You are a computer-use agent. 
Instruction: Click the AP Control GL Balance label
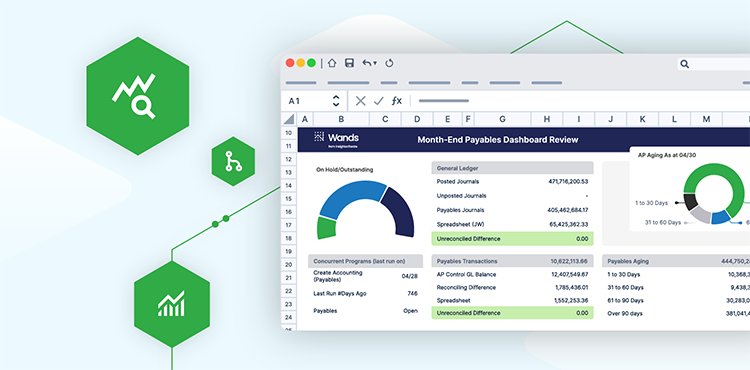[466, 274]
